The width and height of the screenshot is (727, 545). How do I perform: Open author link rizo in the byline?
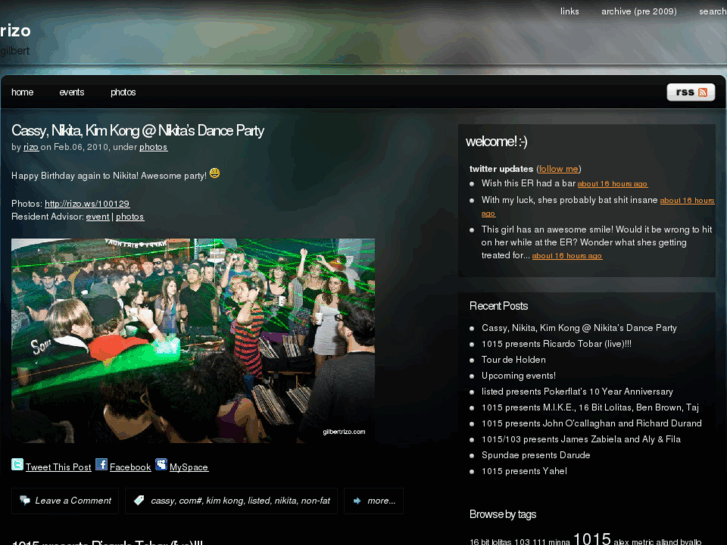31,147
